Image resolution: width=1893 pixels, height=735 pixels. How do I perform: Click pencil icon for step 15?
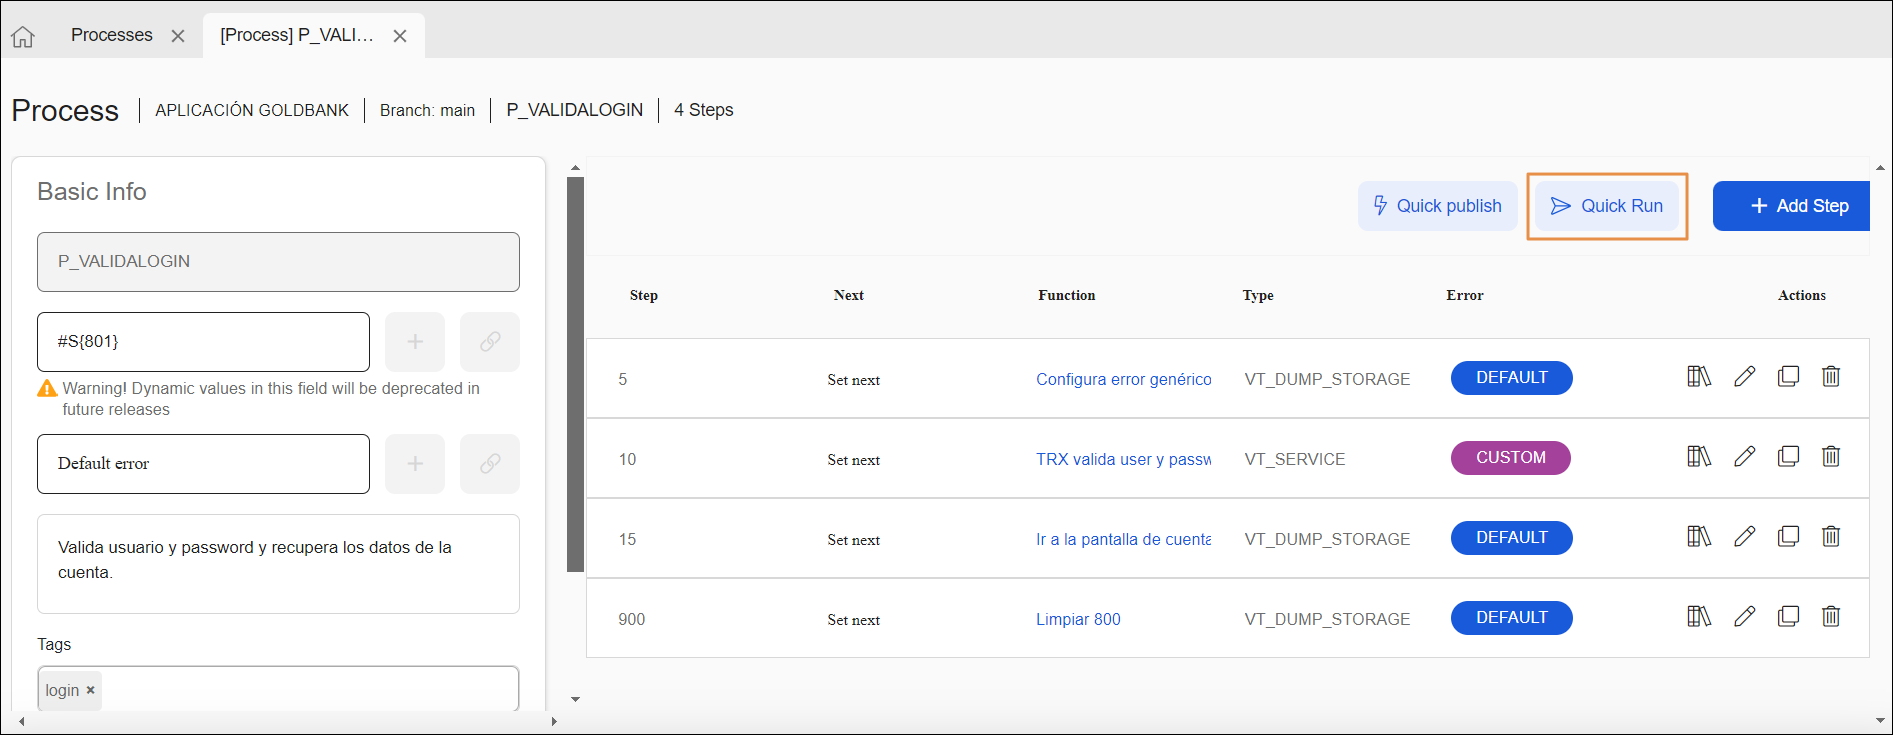(x=1744, y=537)
